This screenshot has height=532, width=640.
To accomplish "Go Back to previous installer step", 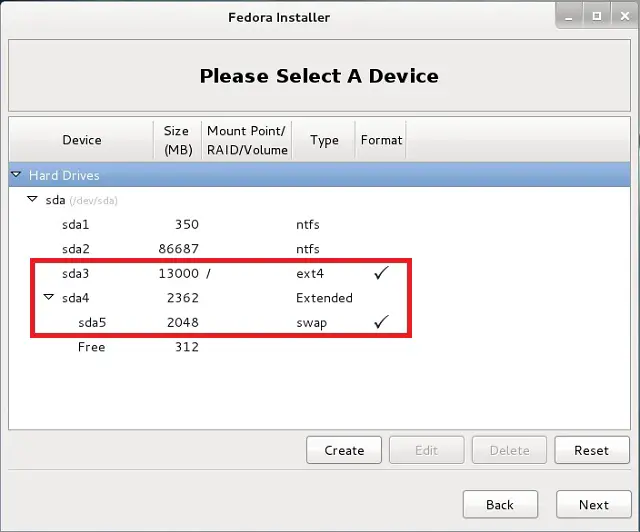I will point(500,505).
